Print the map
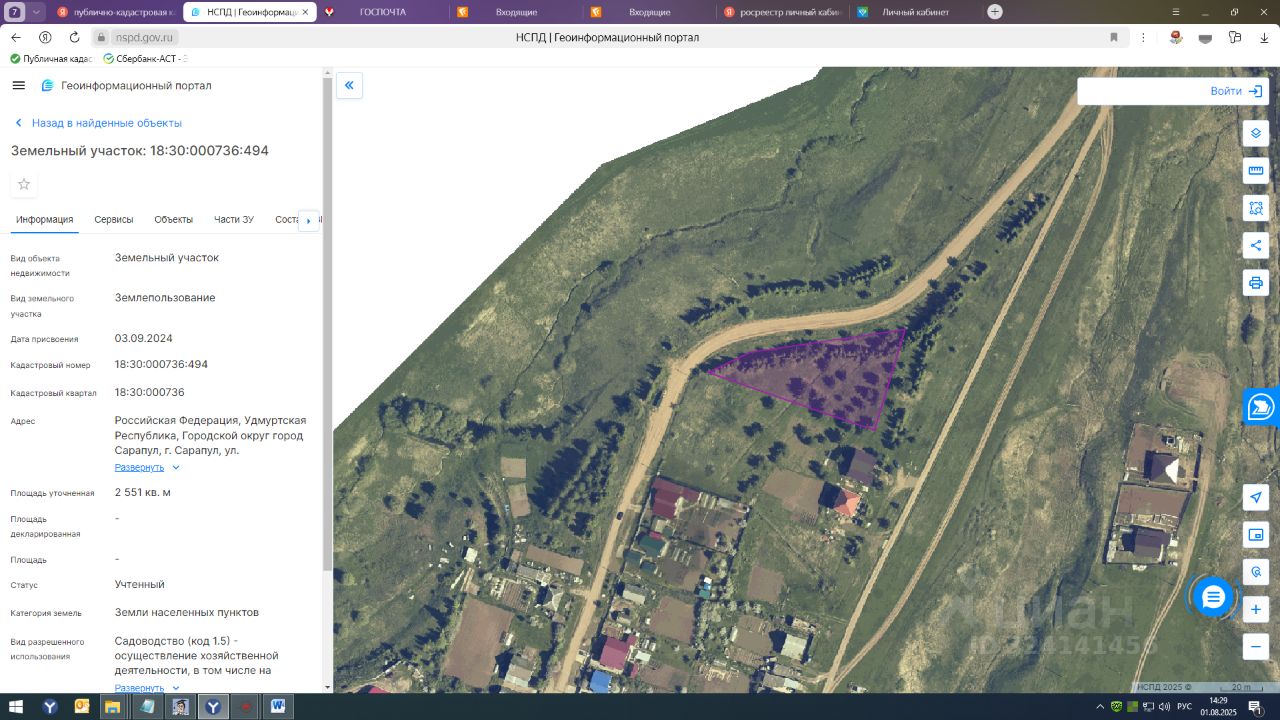Image resolution: width=1280 pixels, height=720 pixels. [1256, 283]
